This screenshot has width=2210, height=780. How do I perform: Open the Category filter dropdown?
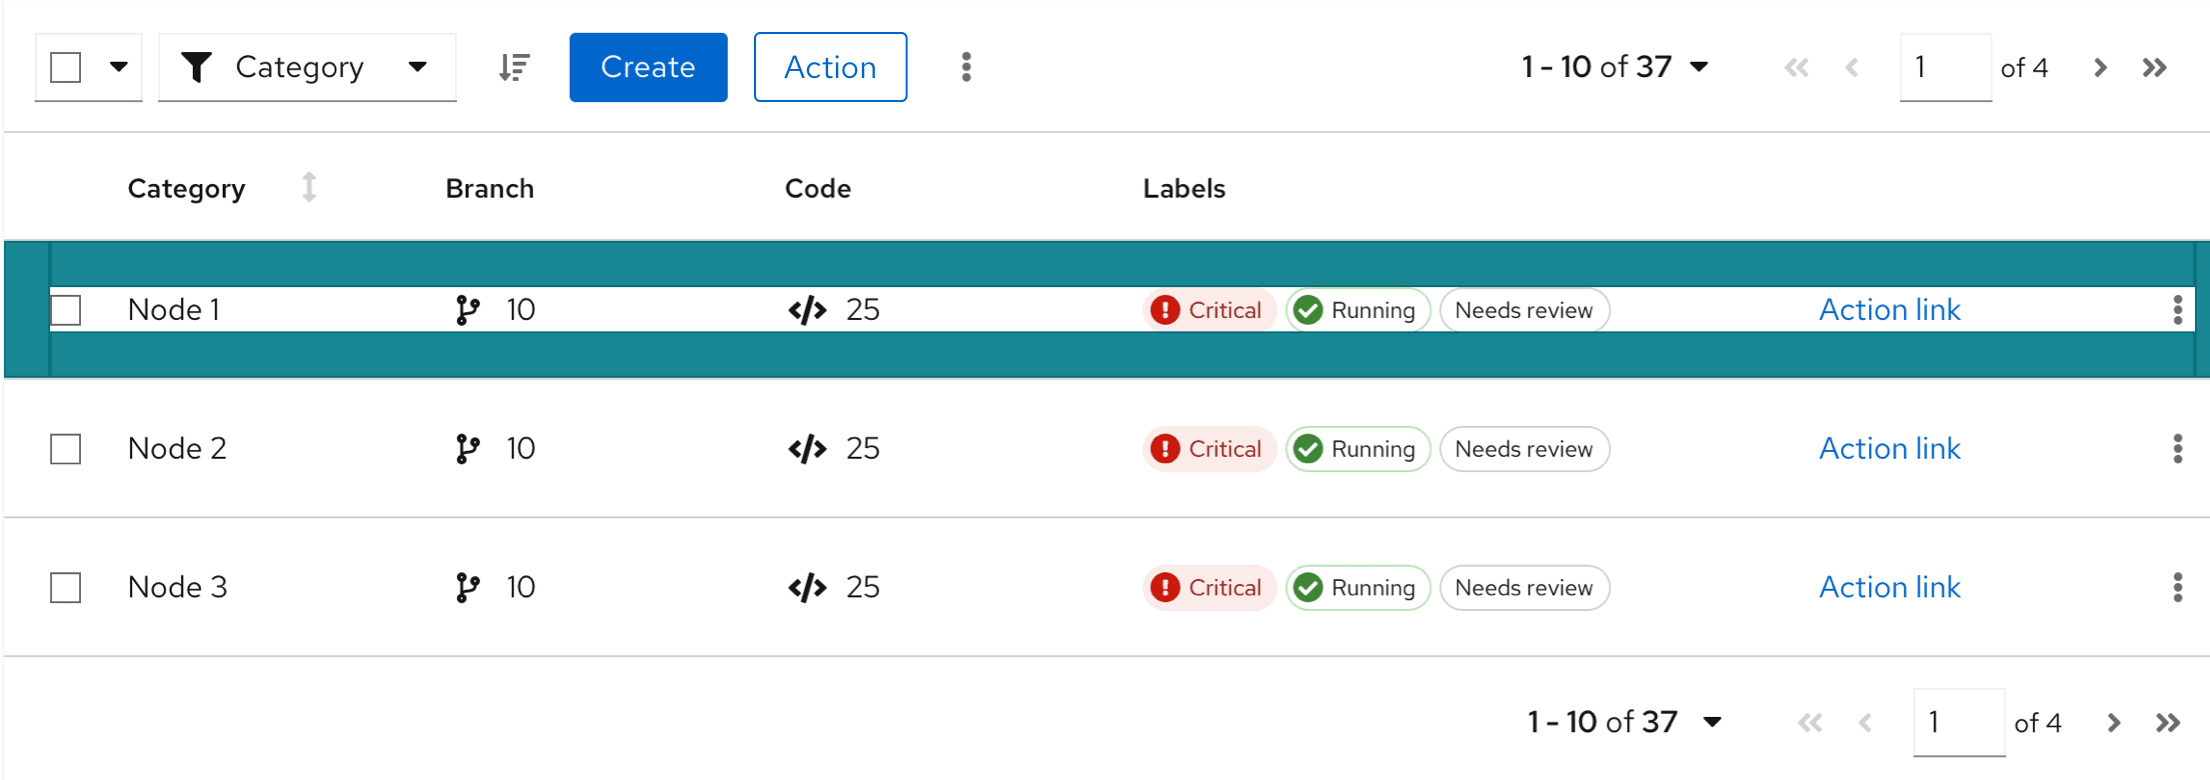tap(307, 67)
